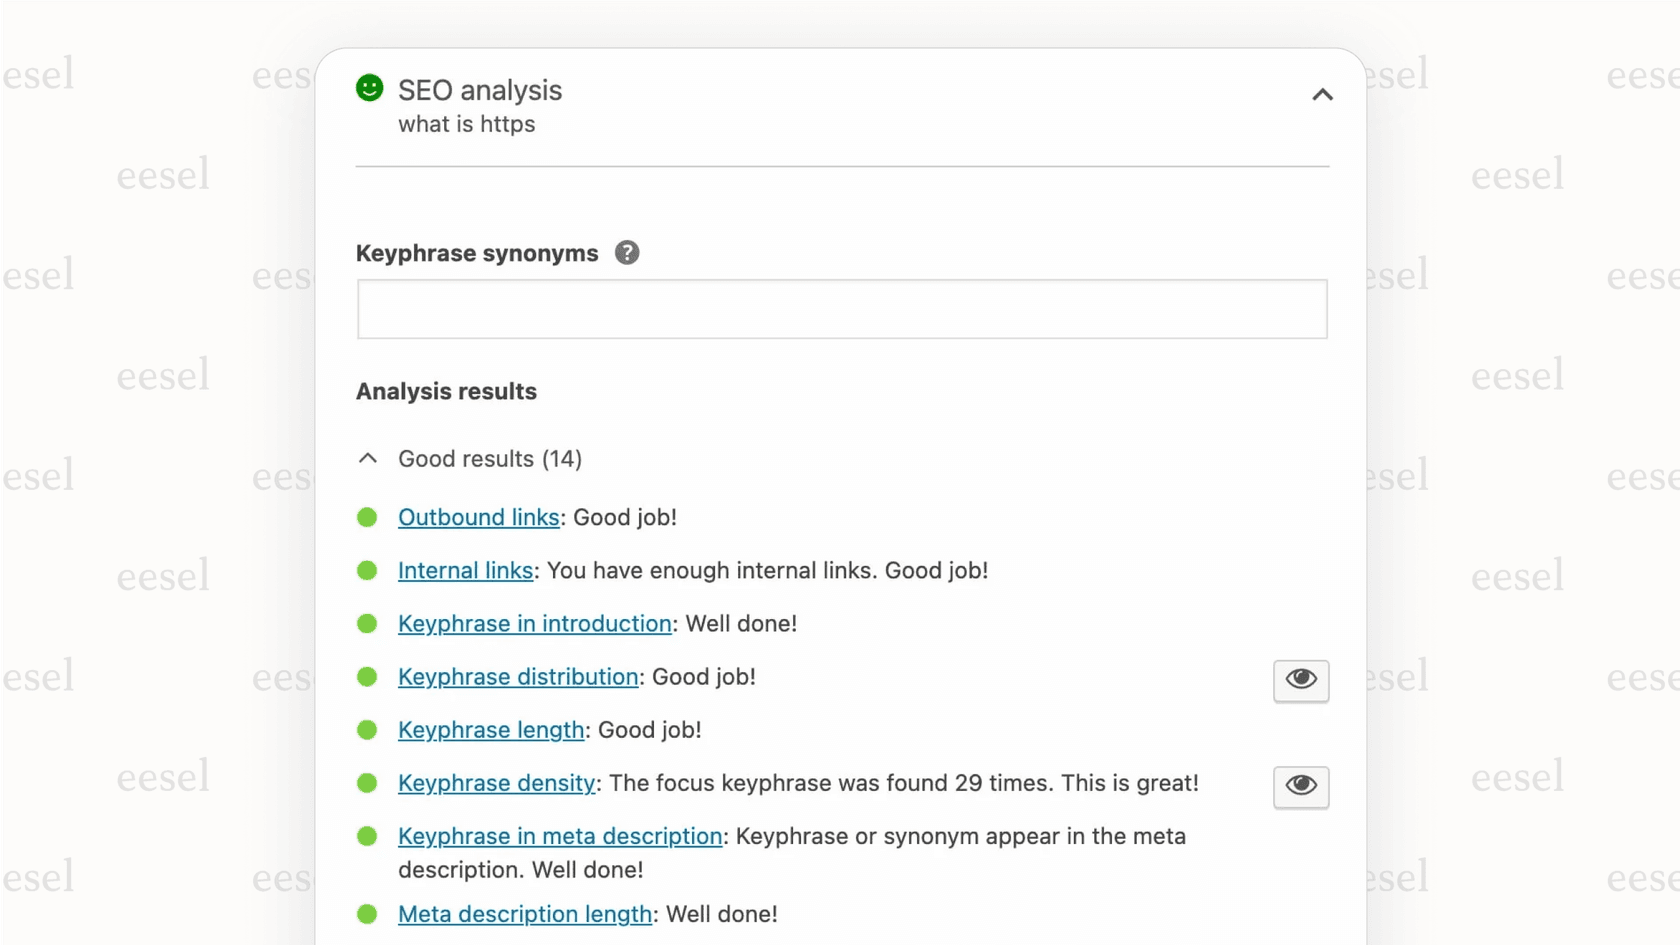The height and width of the screenshot is (945, 1680).
Task: Toggle the Keyphrase density eye marker
Action: click(1300, 787)
